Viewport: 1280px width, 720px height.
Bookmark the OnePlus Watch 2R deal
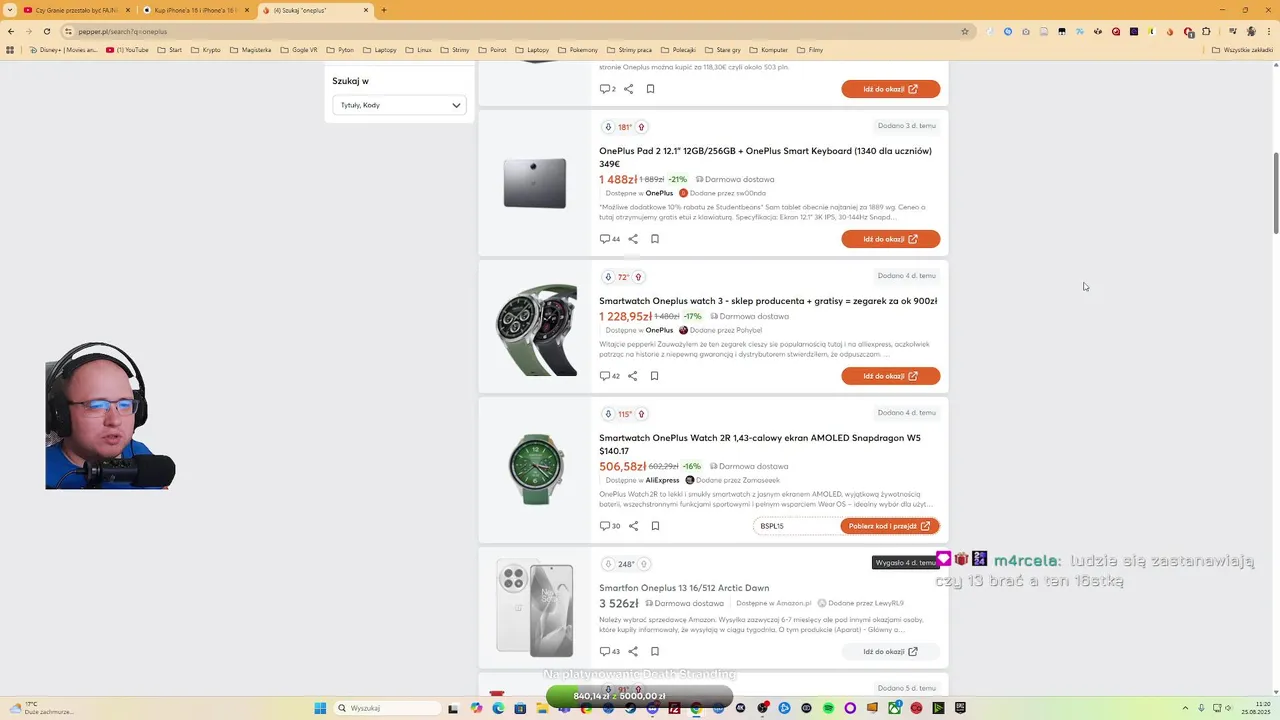655,526
